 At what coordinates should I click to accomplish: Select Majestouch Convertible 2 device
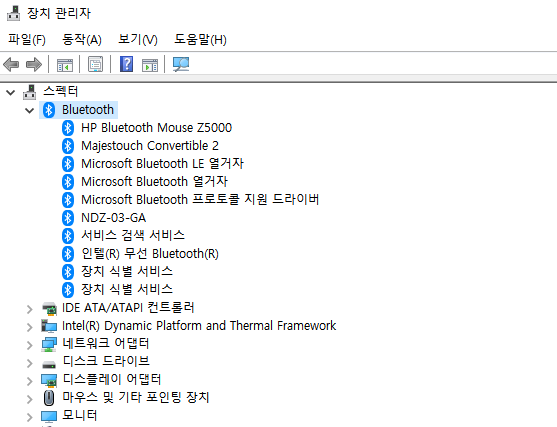(150, 146)
